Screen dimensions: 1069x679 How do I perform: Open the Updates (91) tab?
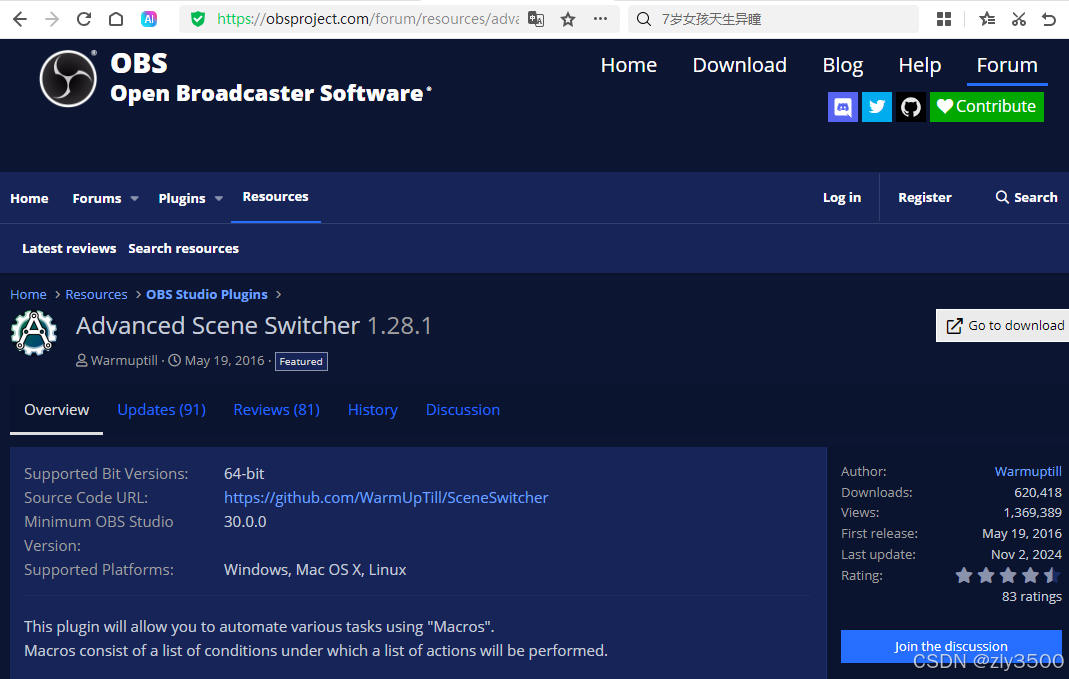161,409
